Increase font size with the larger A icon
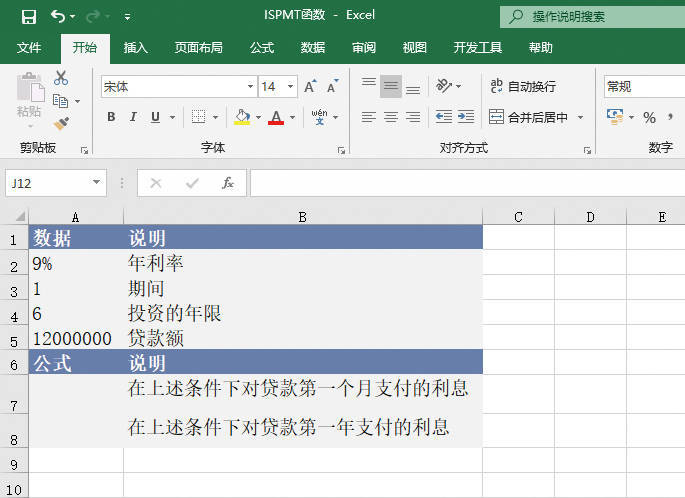The width and height of the screenshot is (685, 498). [310, 87]
